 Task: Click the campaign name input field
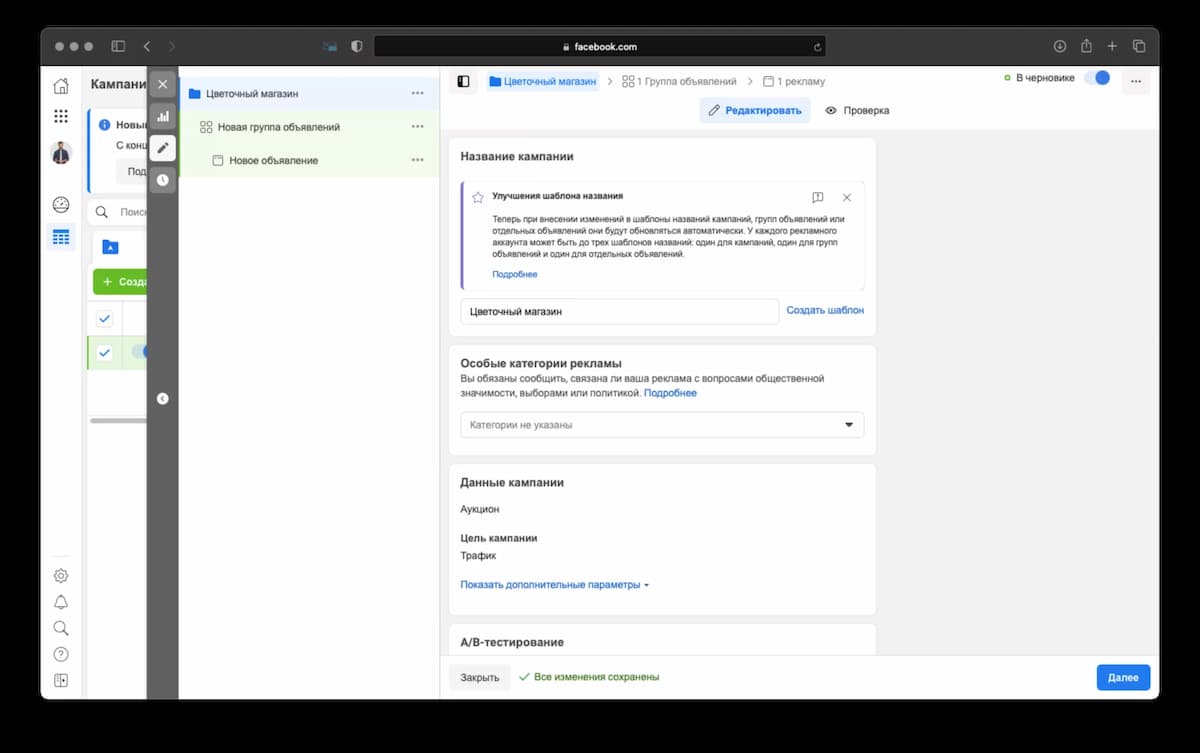(x=619, y=312)
